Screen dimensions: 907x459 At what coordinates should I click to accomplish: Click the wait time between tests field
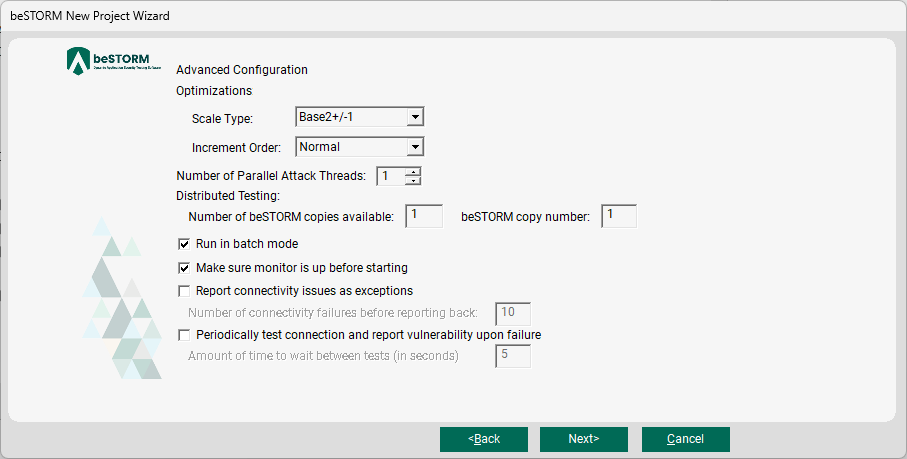pyautogui.click(x=513, y=356)
